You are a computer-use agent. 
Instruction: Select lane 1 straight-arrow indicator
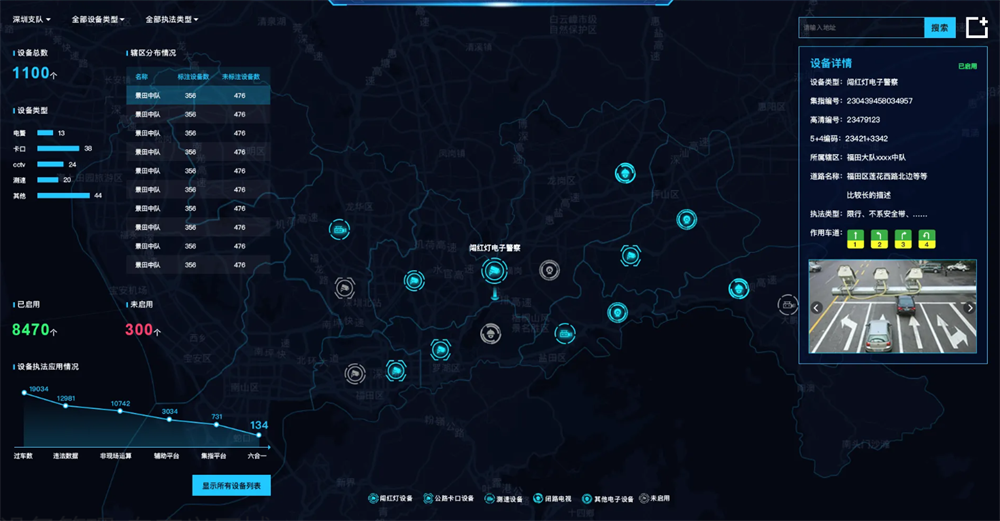(x=855, y=237)
